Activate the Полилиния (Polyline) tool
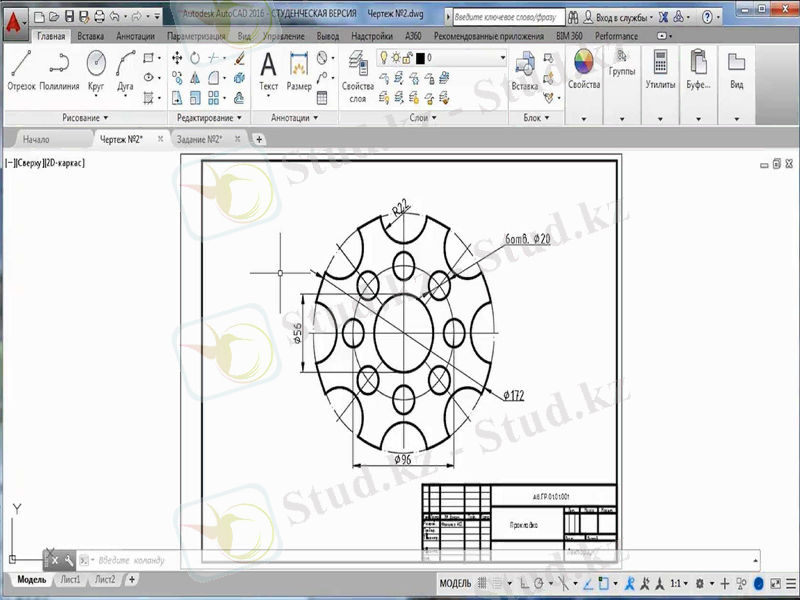The width and height of the screenshot is (800, 600). click(57, 62)
